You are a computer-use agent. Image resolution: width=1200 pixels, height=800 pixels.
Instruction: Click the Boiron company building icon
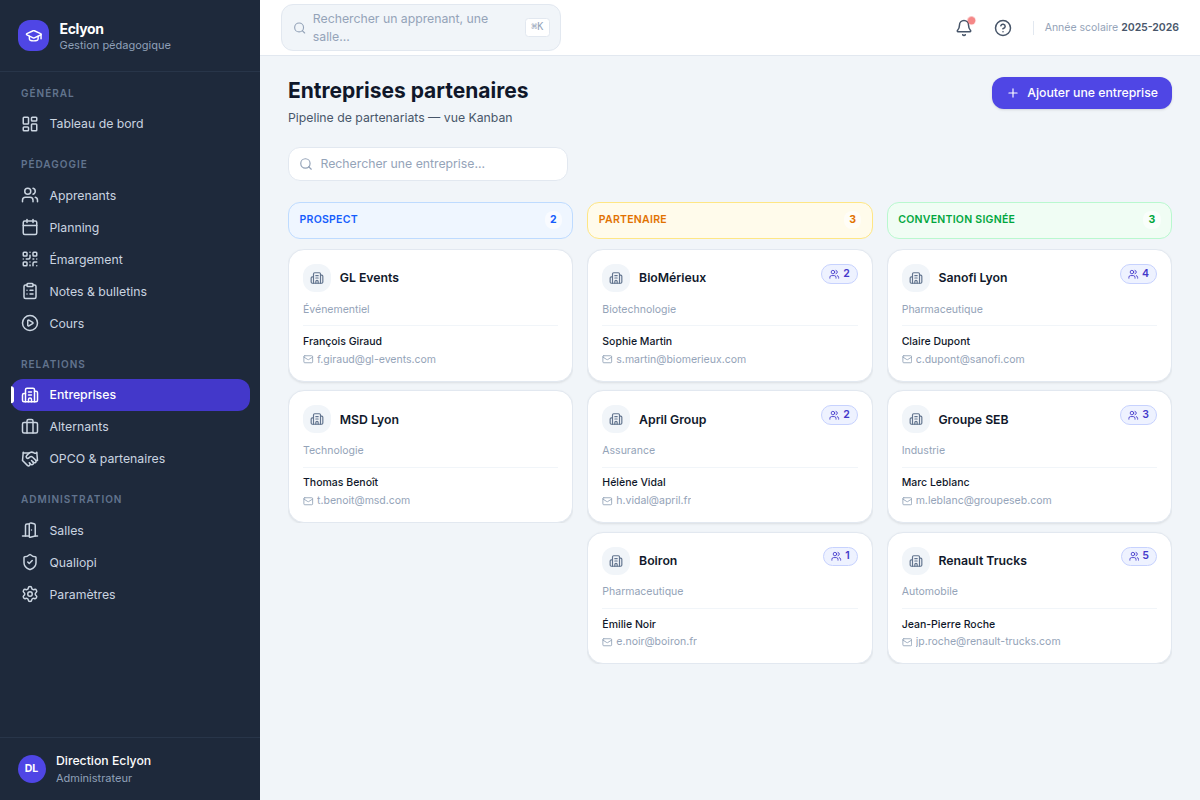click(616, 561)
